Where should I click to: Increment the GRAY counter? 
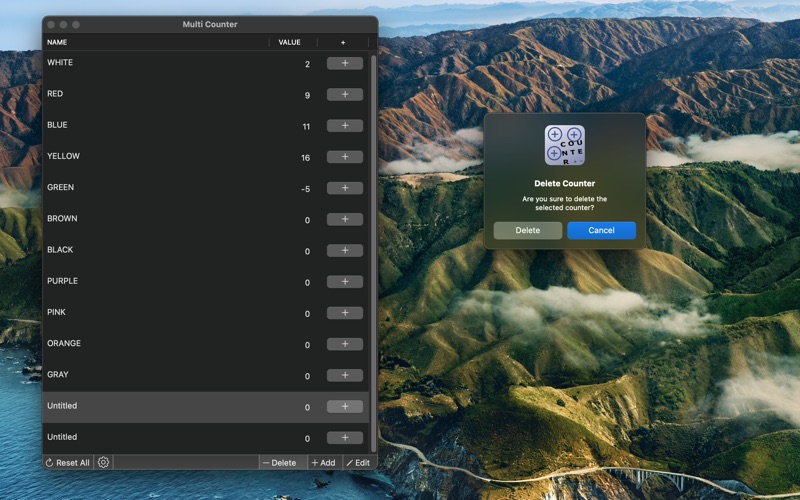pos(344,375)
